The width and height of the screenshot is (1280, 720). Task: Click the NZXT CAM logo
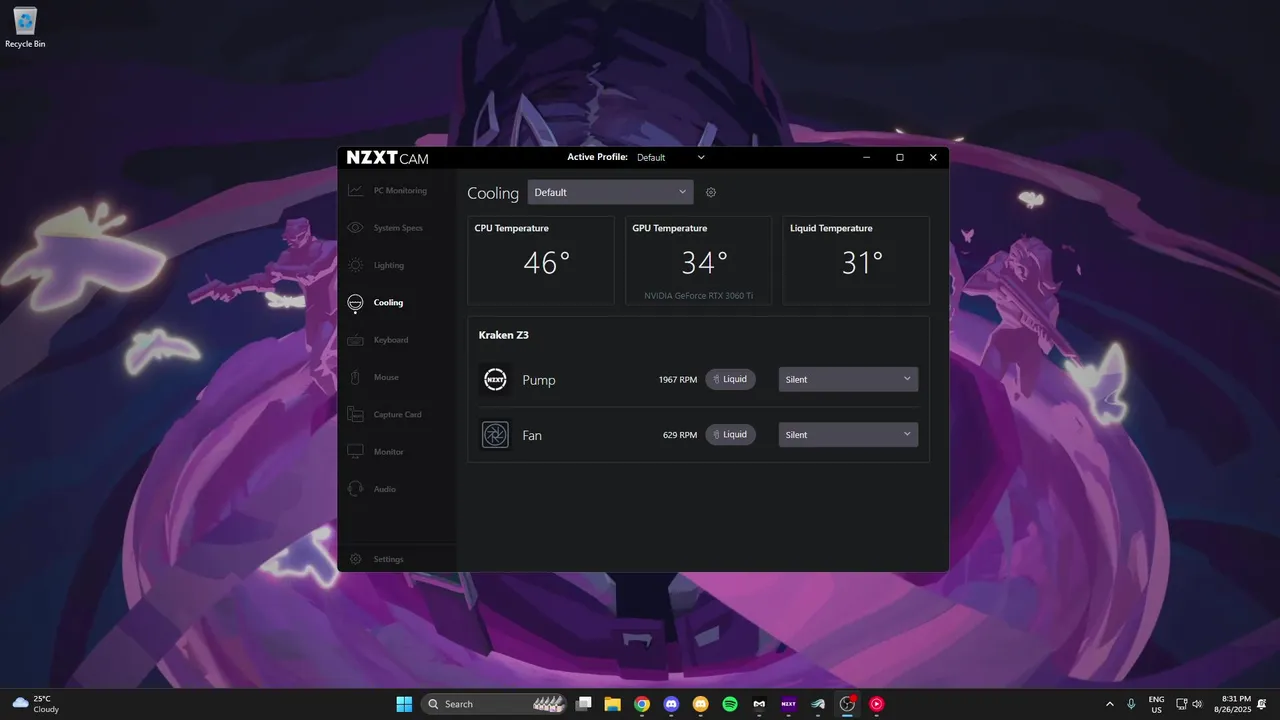click(387, 157)
